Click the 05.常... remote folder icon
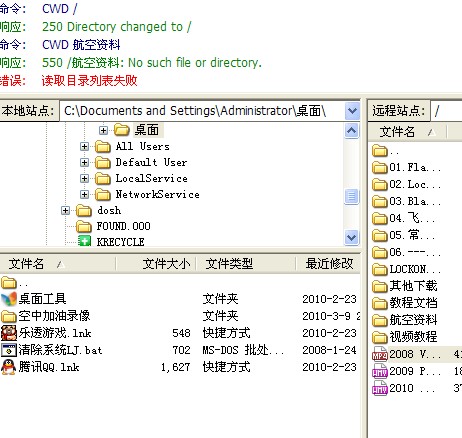The image size is (462, 438). coord(380,235)
